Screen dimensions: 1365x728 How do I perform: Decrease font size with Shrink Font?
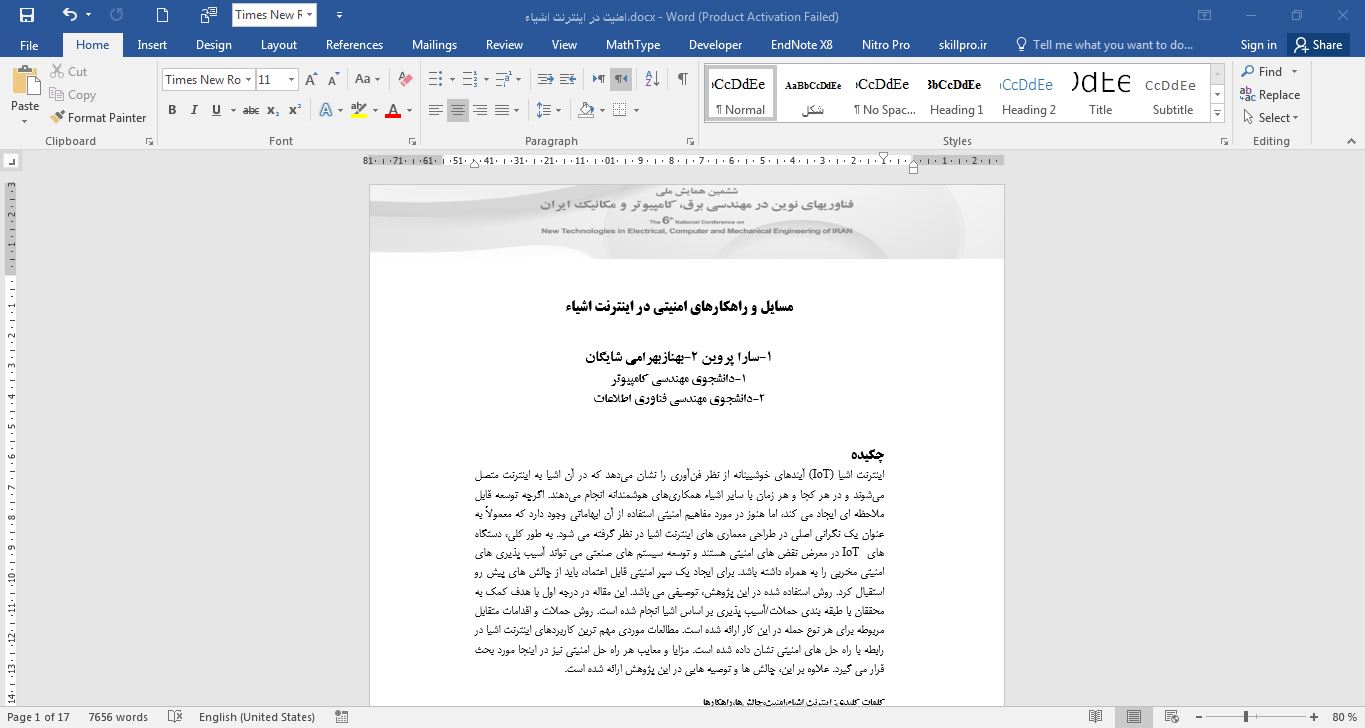coord(333,79)
